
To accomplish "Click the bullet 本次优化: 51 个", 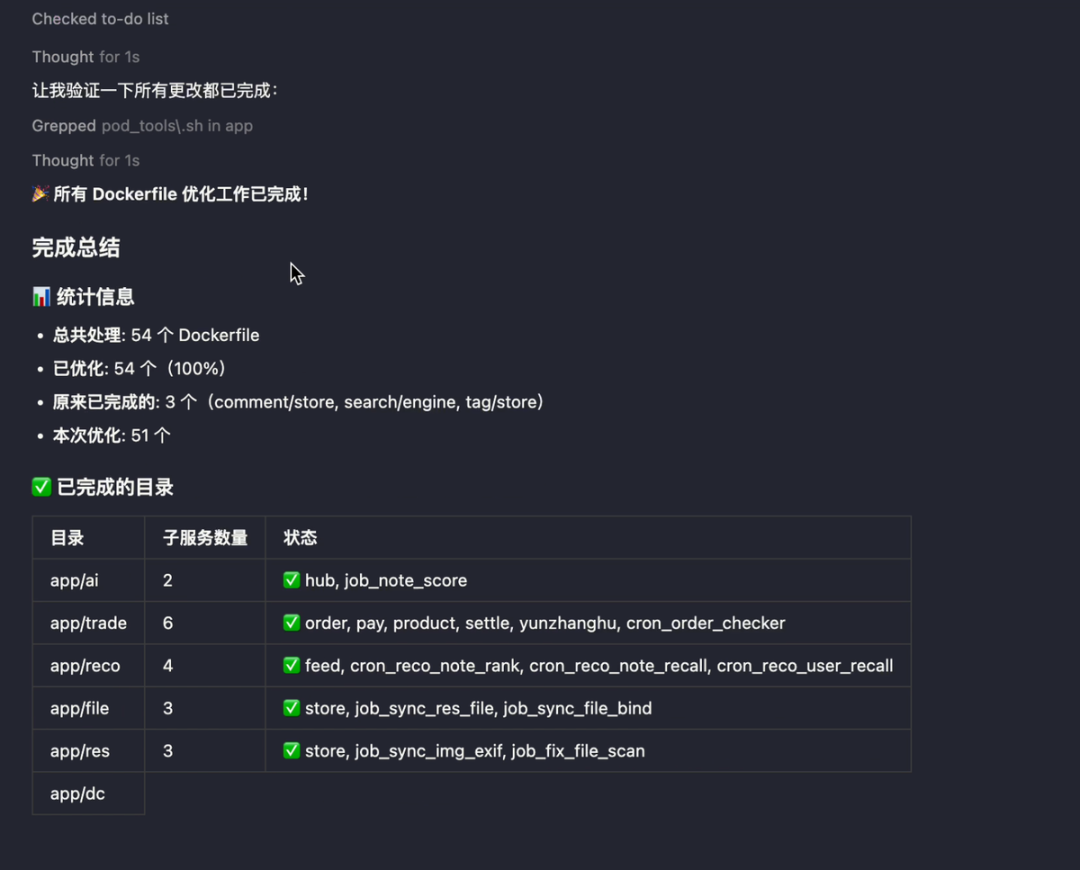I will click(x=112, y=436).
